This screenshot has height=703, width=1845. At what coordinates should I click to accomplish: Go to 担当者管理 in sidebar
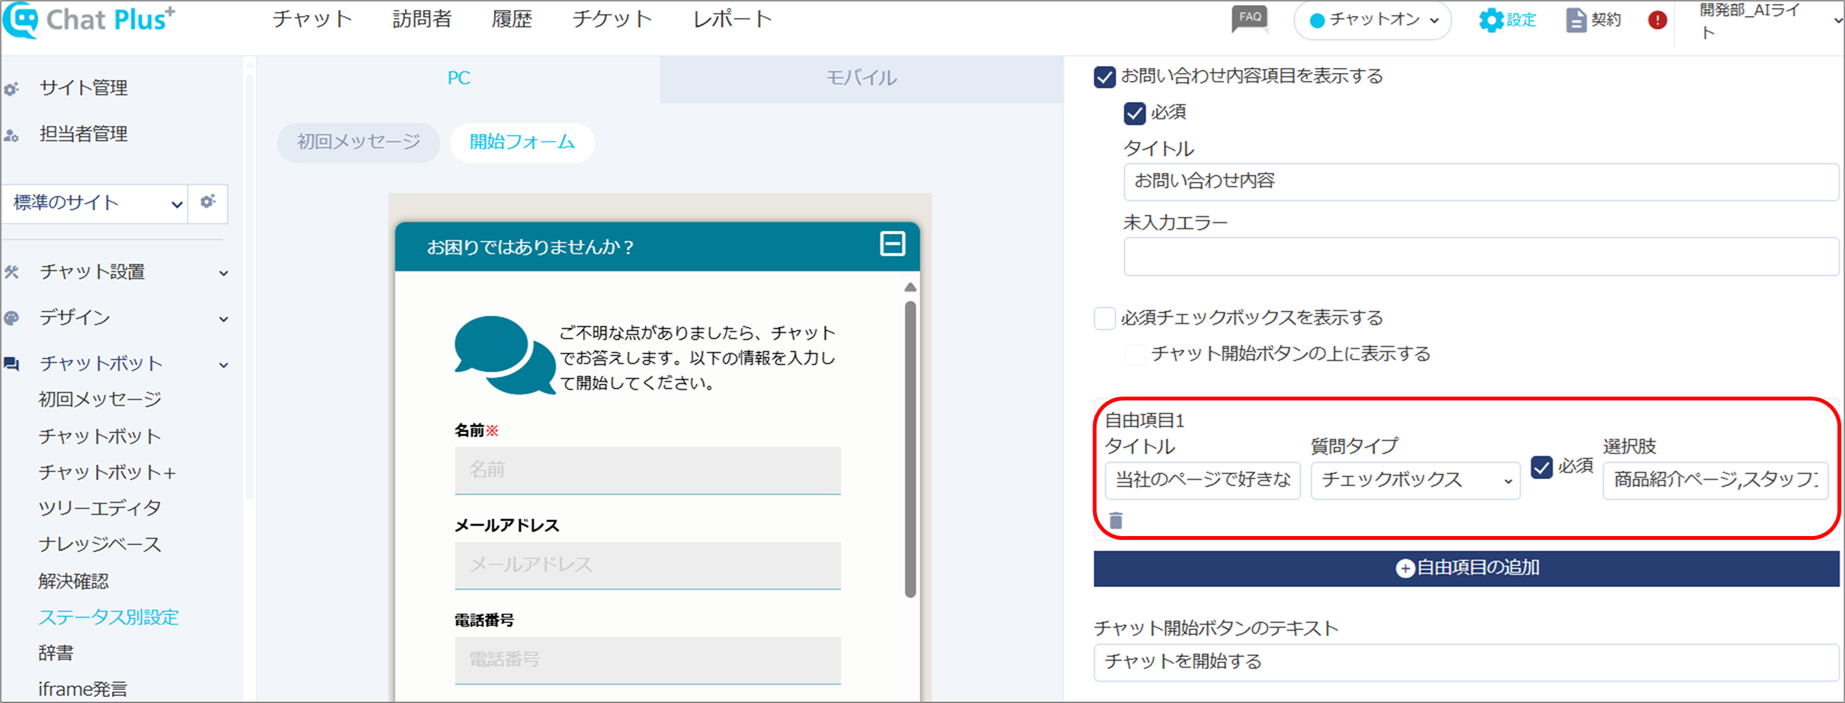83,134
